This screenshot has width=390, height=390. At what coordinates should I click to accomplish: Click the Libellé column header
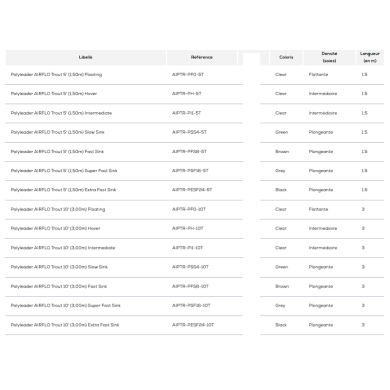tap(86, 57)
